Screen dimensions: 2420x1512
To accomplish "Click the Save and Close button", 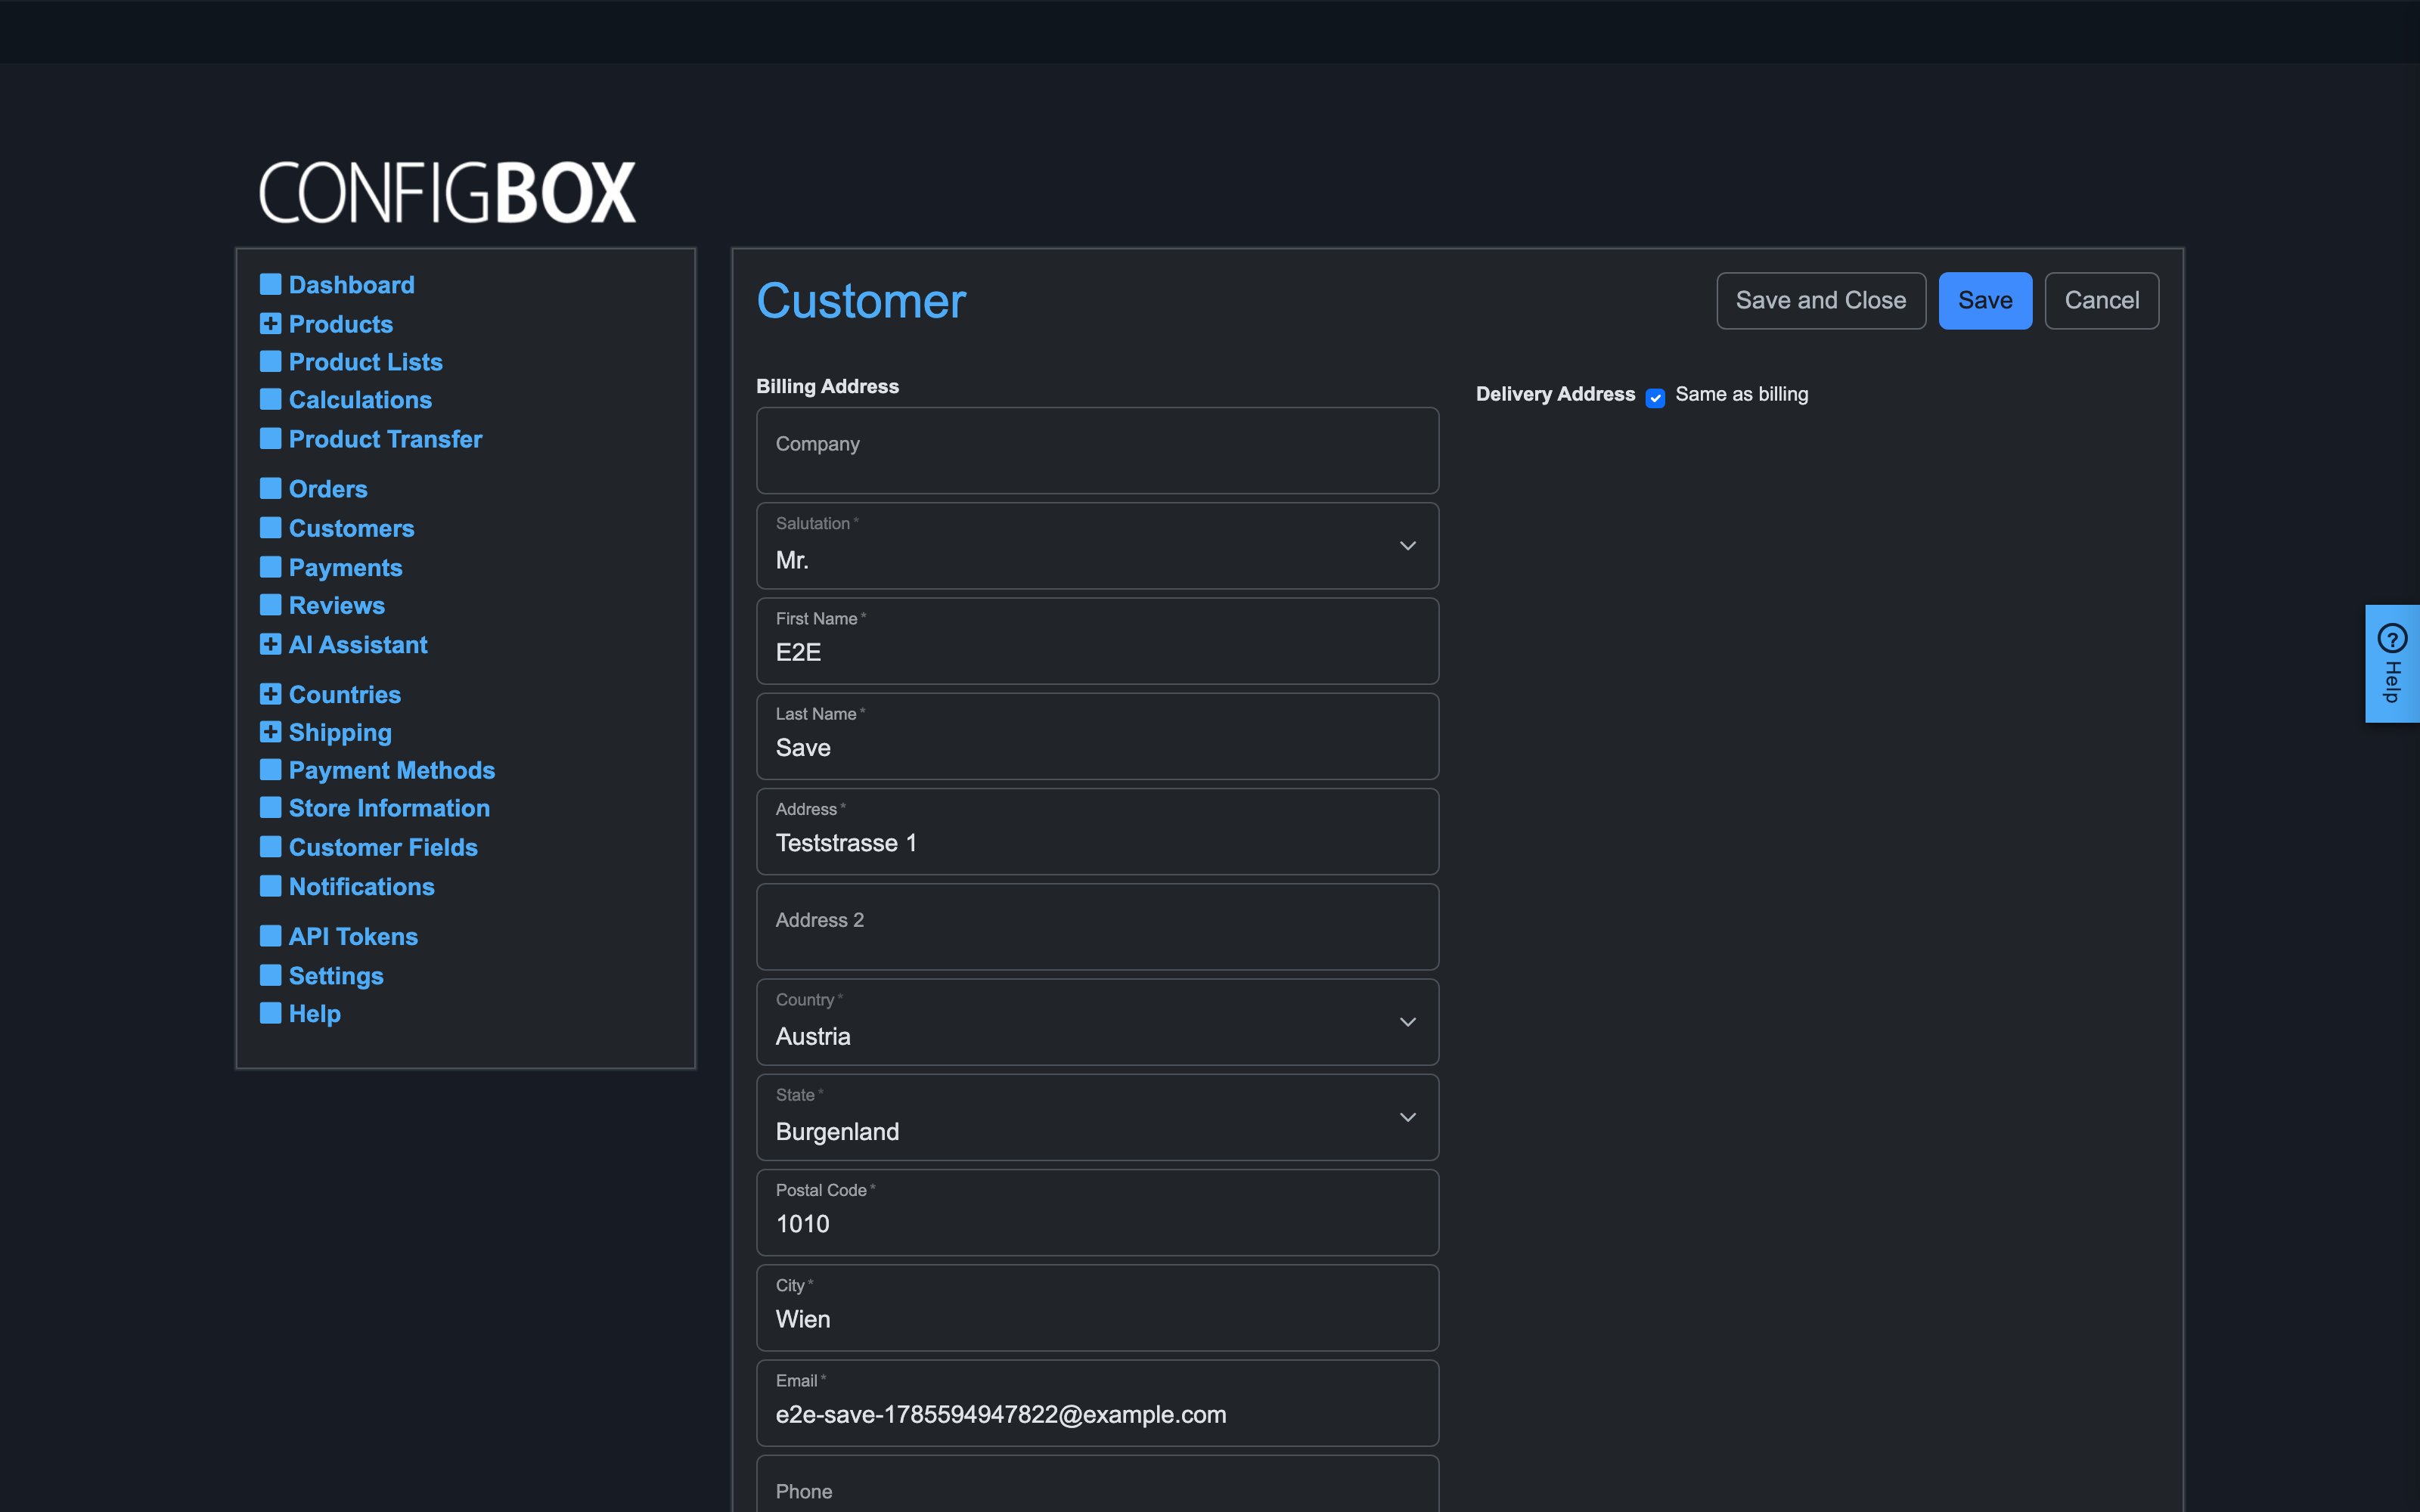I will click(x=1821, y=300).
